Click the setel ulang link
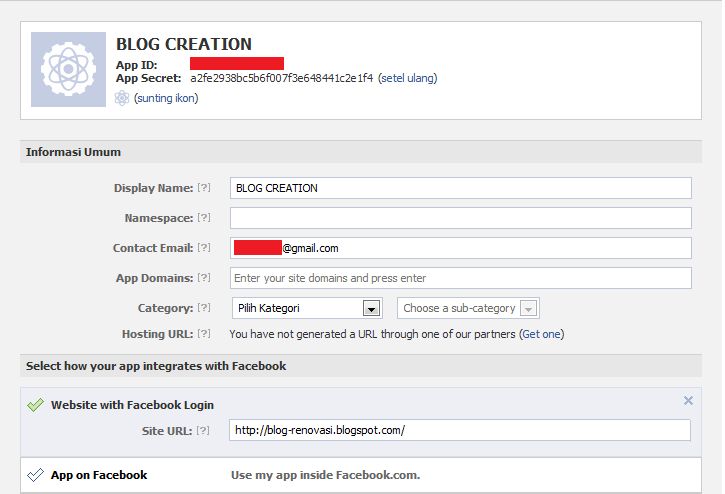 click(x=407, y=78)
